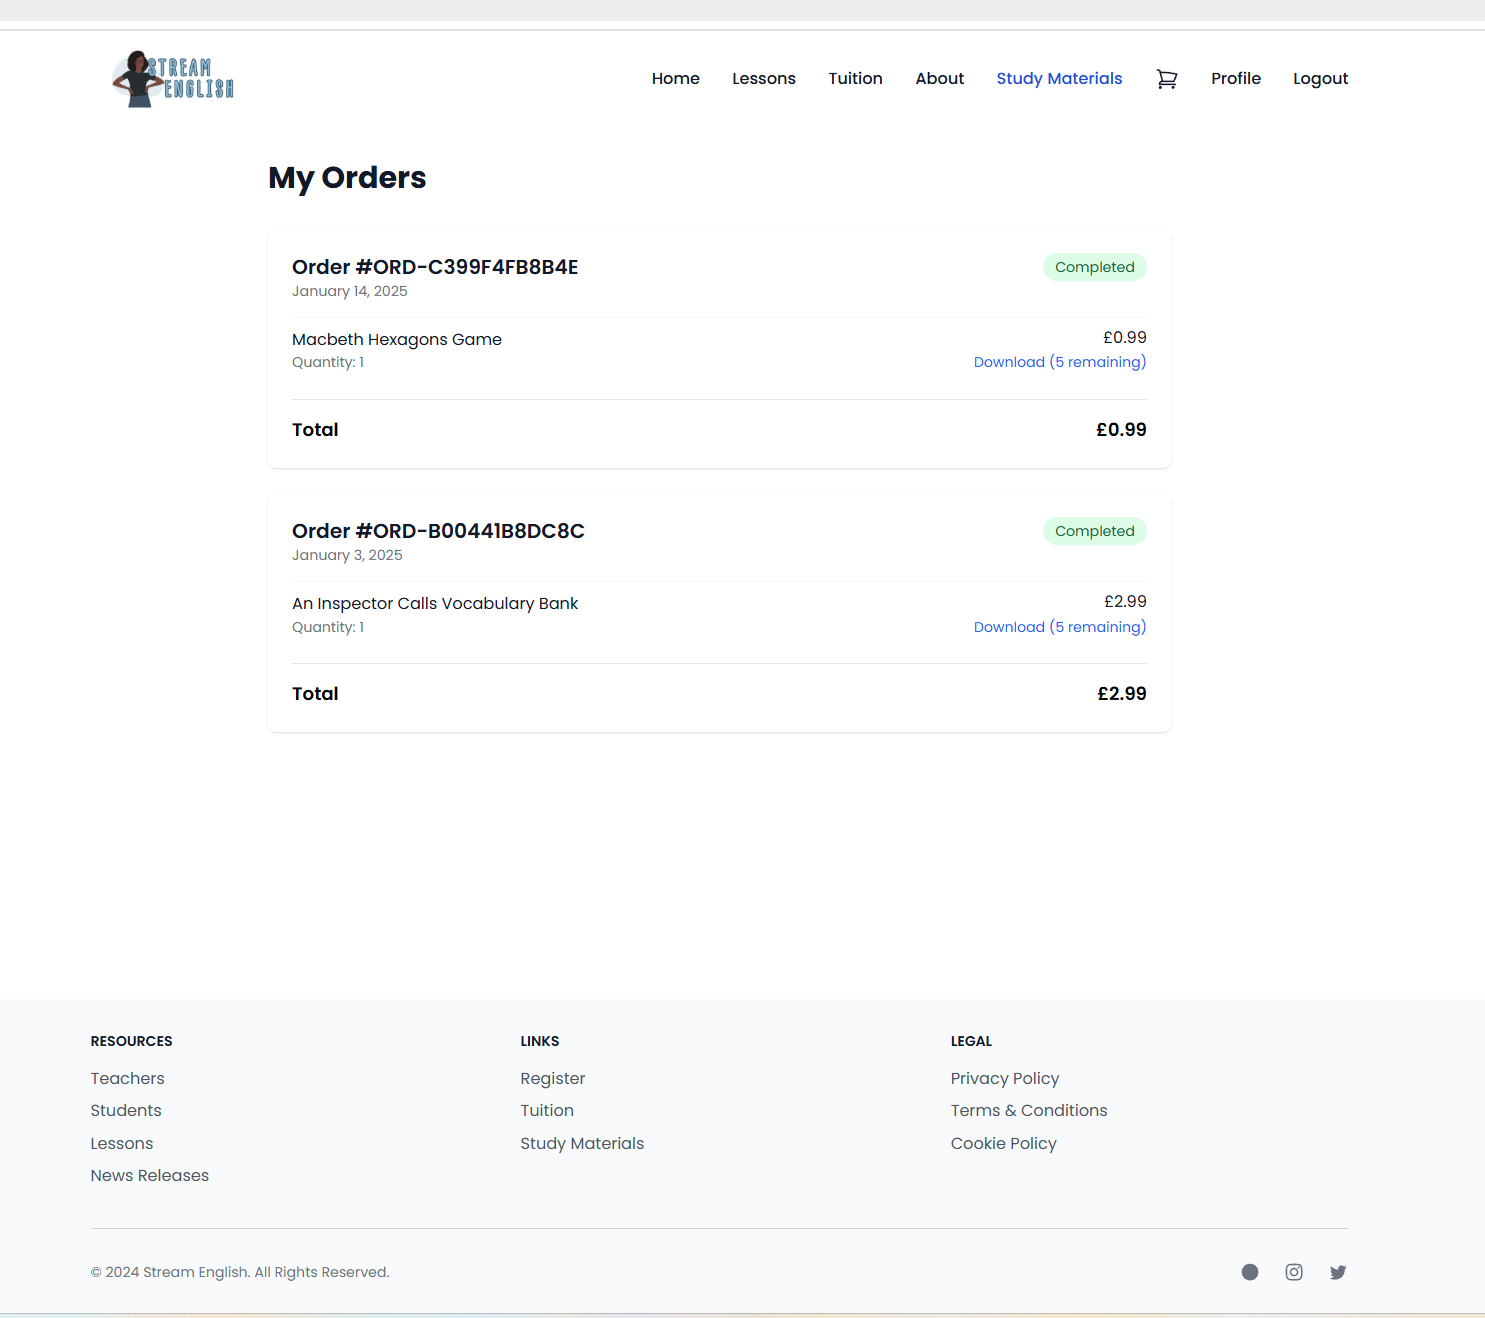Download An Inspector Calls Vocabulary Bank
Viewport: 1485px width, 1318px height.
[1059, 627]
